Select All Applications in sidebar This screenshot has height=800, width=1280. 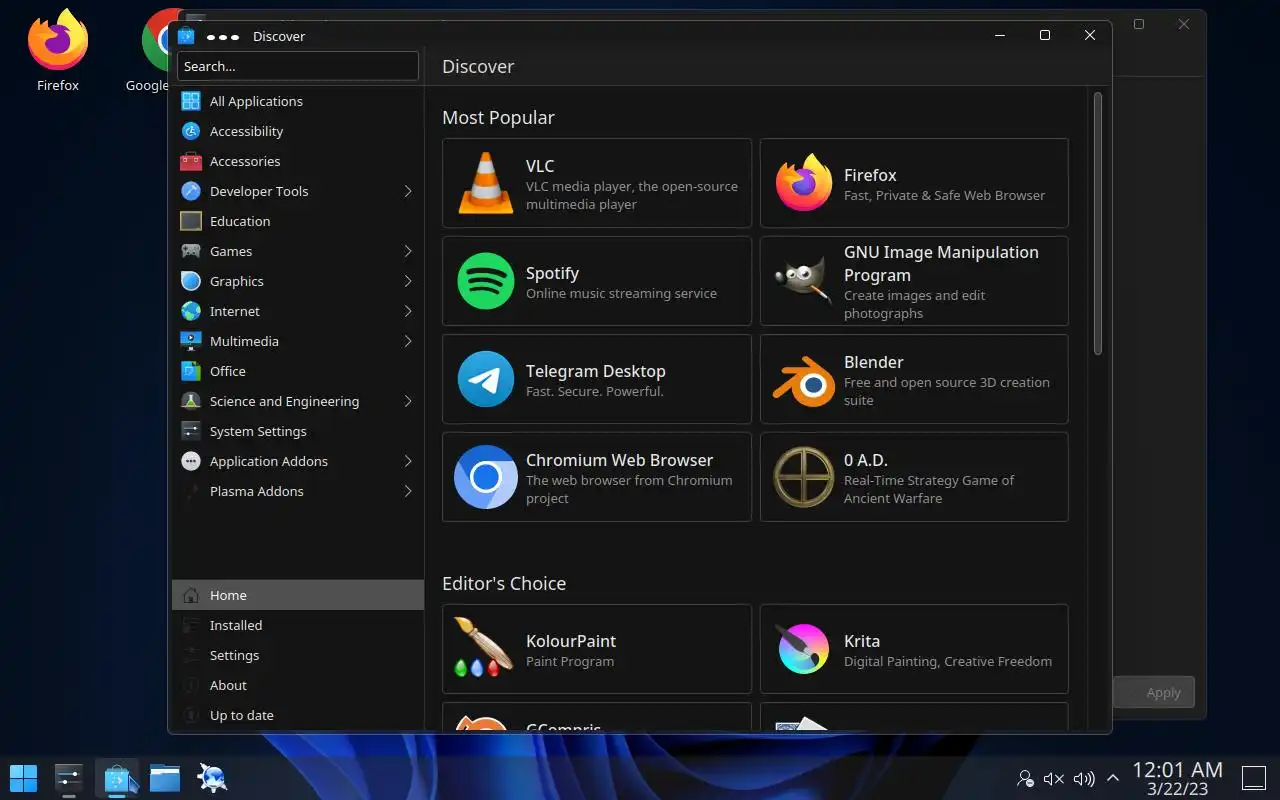pyautogui.click(x=298, y=101)
